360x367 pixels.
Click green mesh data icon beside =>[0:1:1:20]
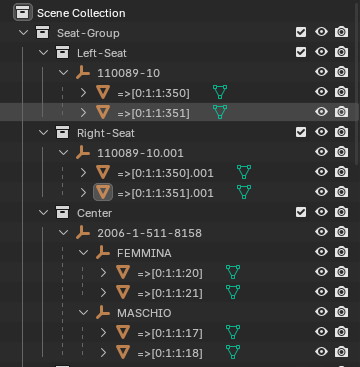(233, 272)
